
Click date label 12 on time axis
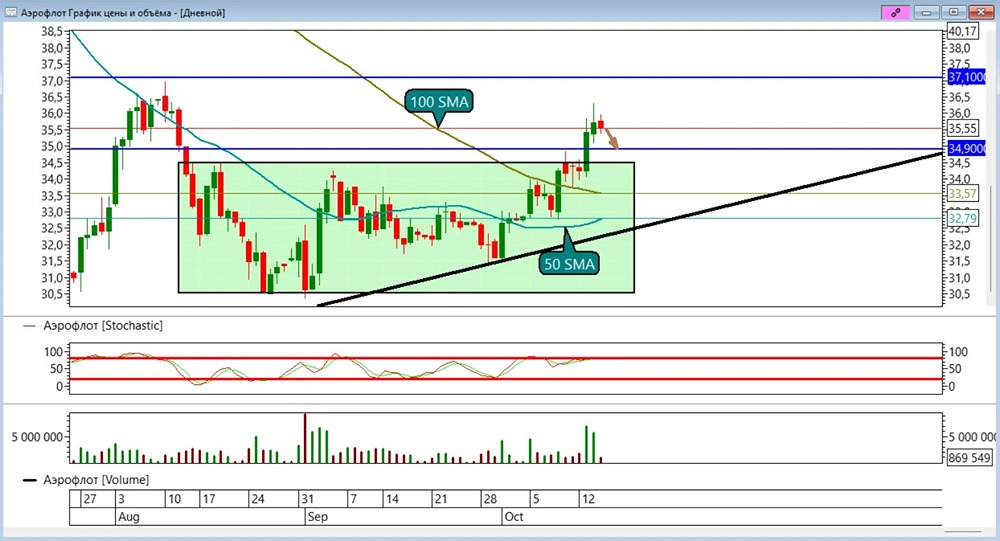[x=588, y=499]
